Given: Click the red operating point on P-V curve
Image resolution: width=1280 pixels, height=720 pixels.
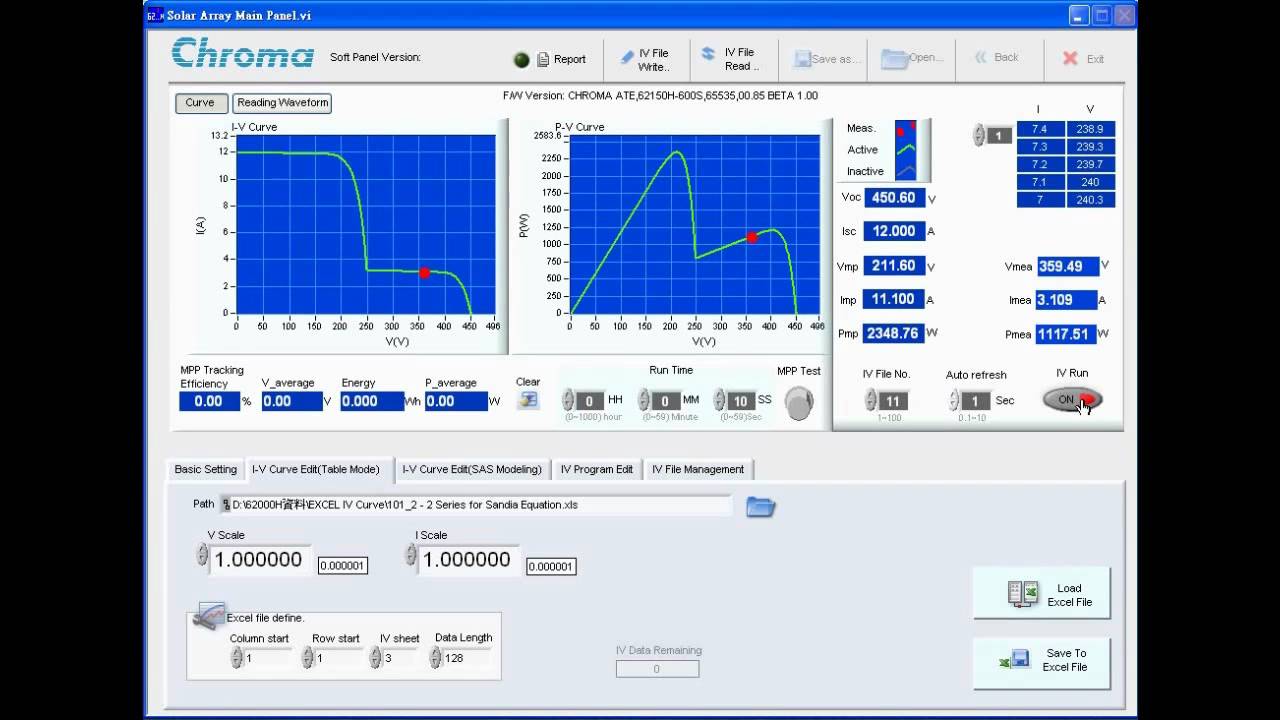Looking at the screenshot, I should tap(752, 238).
